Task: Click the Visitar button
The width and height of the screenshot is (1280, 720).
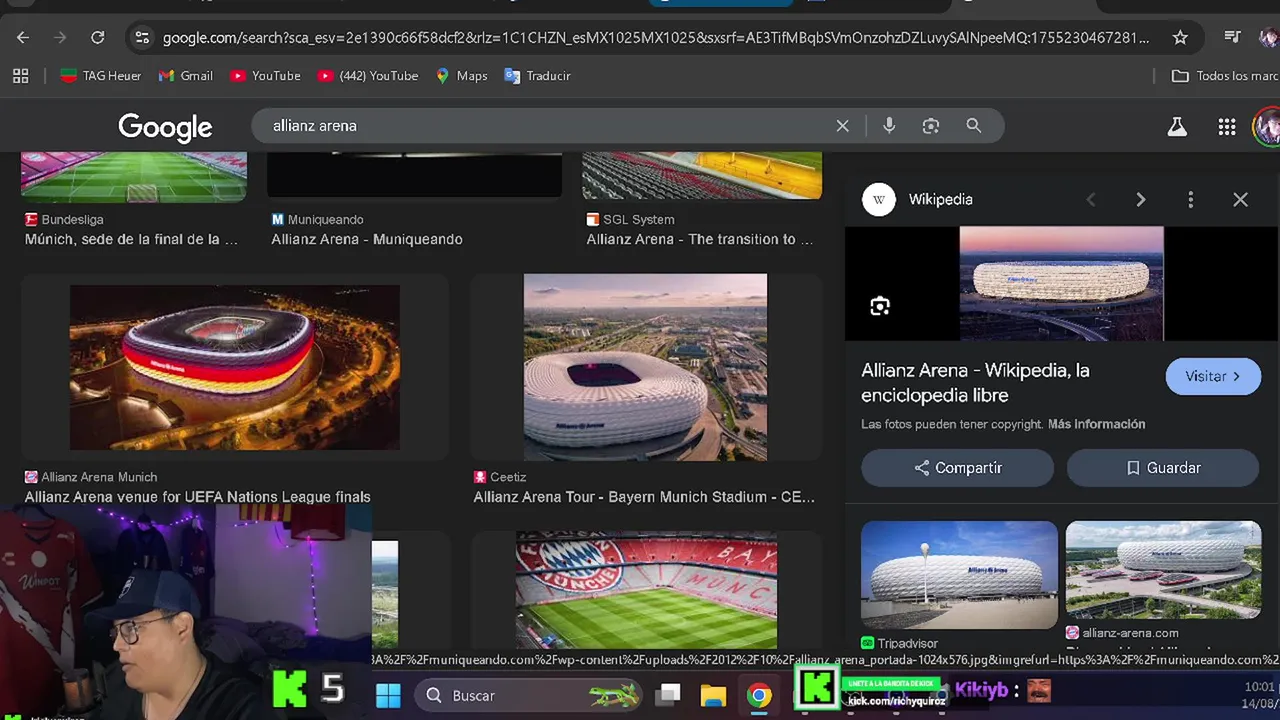Action: tap(1213, 376)
